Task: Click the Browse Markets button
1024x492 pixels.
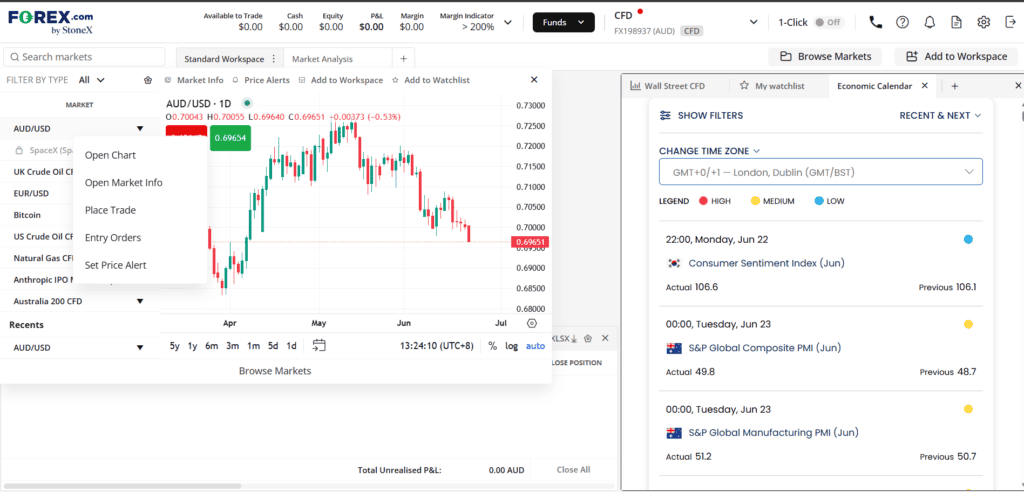Action: [x=825, y=56]
